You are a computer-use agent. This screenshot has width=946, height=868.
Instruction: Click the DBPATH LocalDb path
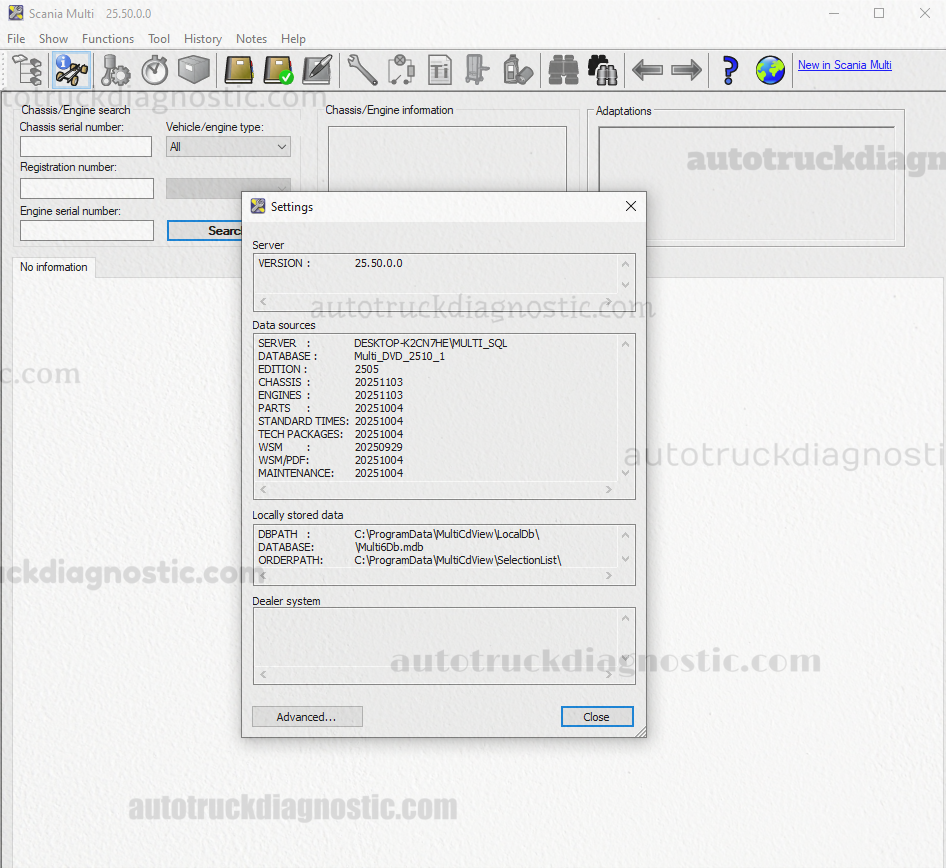pyautogui.click(x=447, y=534)
